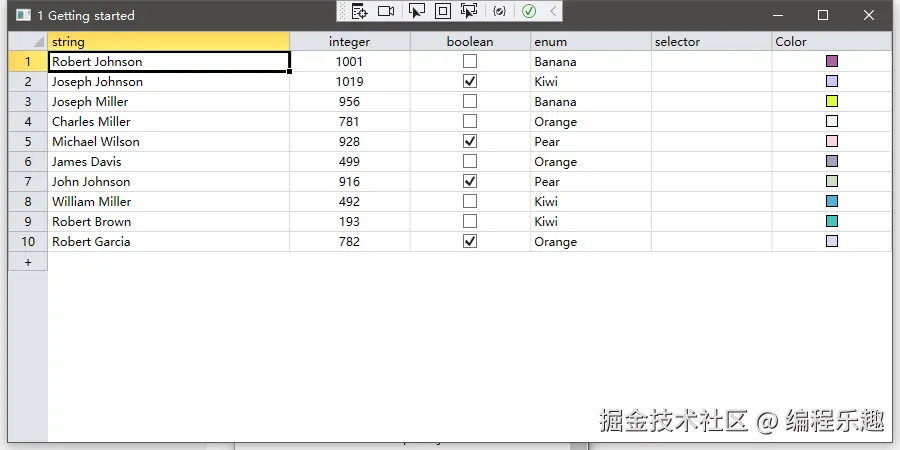Screen dimensions: 900x450
Task: Click the window app icon in title bar
Action: tap(23, 15)
